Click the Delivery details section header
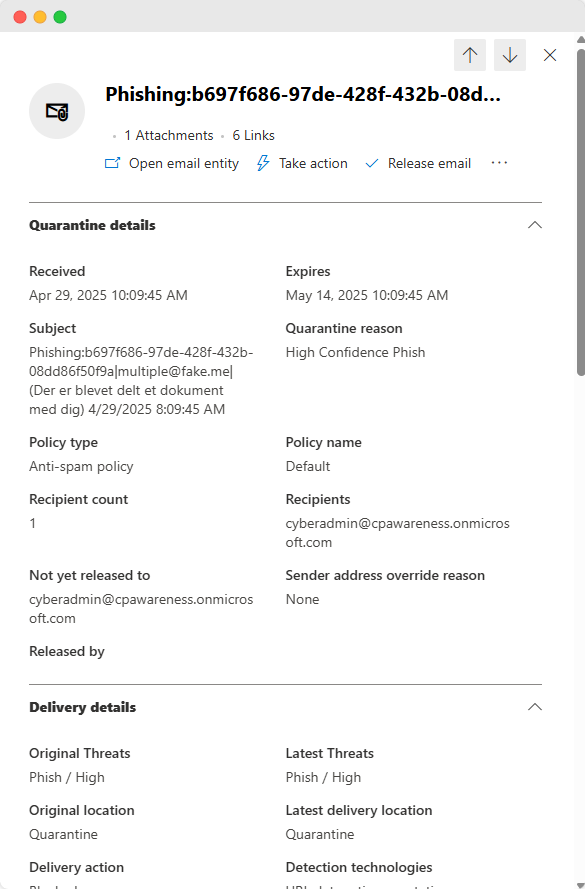Screen dimensions: 585x889 pos(82,707)
